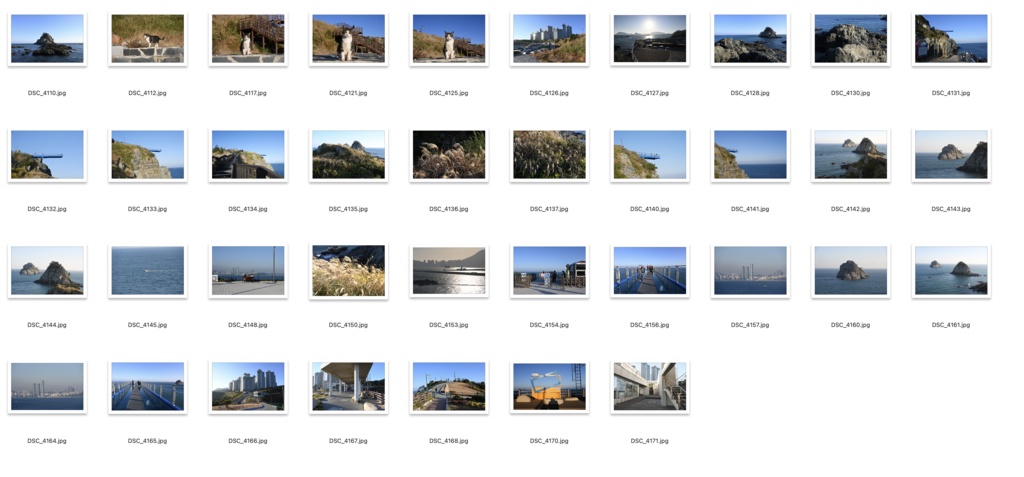Select the DSC_4145.jpg open sea thumbnail
The height and width of the screenshot is (477, 1024).
(x=148, y=271)
